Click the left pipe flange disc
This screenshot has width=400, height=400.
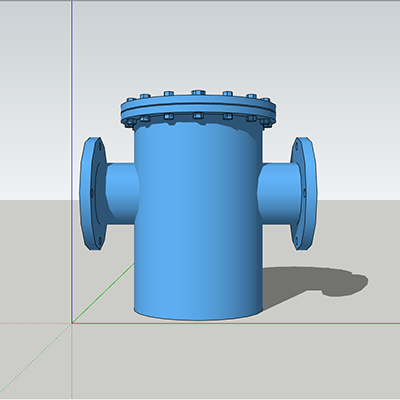pyautogui.click(x=92, y=193)
